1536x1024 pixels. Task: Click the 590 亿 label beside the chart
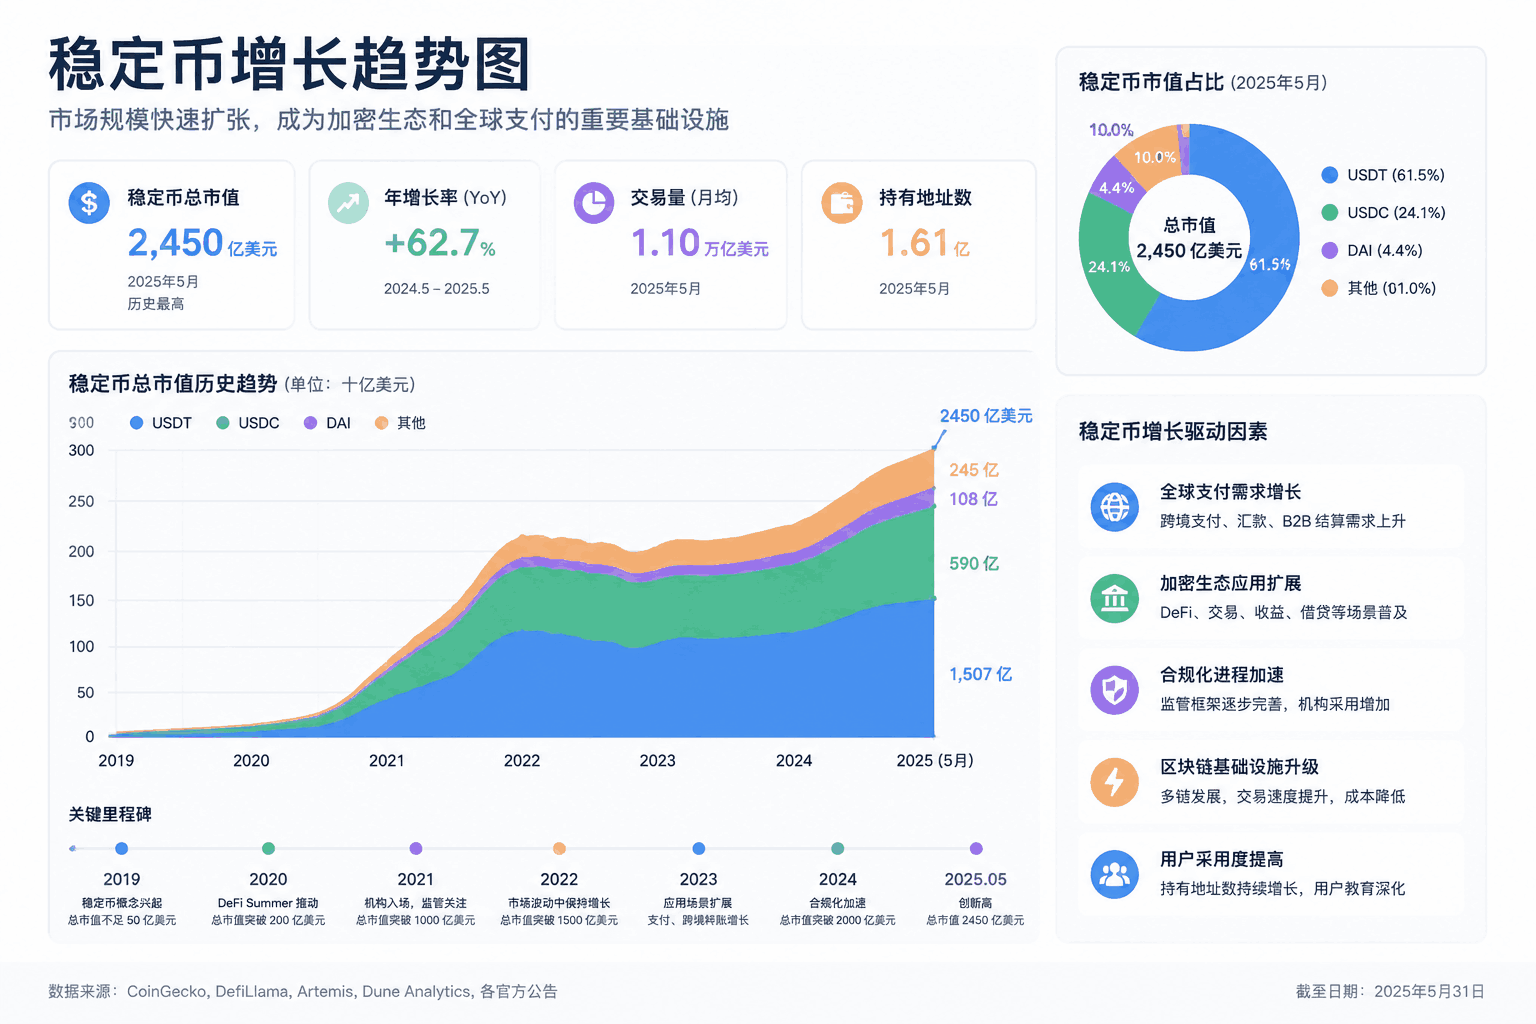(x=974, y=564)
